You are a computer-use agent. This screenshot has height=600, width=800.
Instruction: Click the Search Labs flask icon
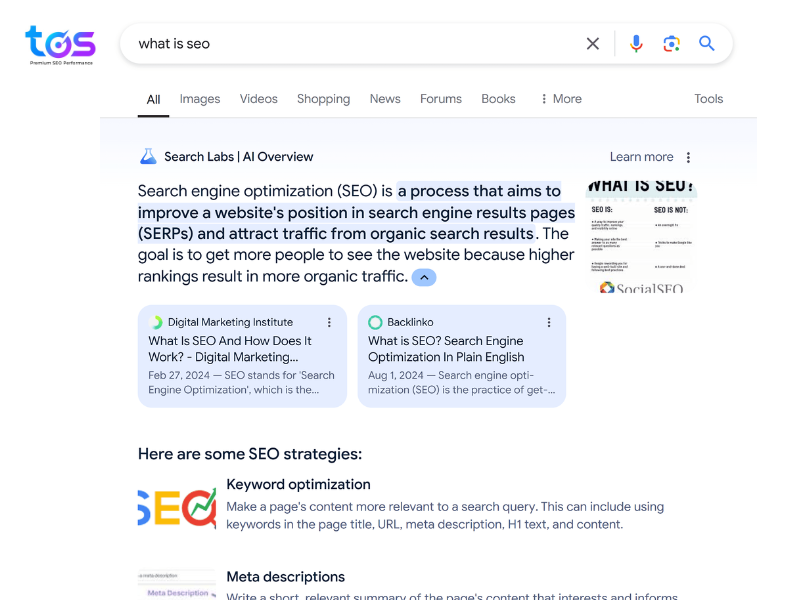[148, 156]
